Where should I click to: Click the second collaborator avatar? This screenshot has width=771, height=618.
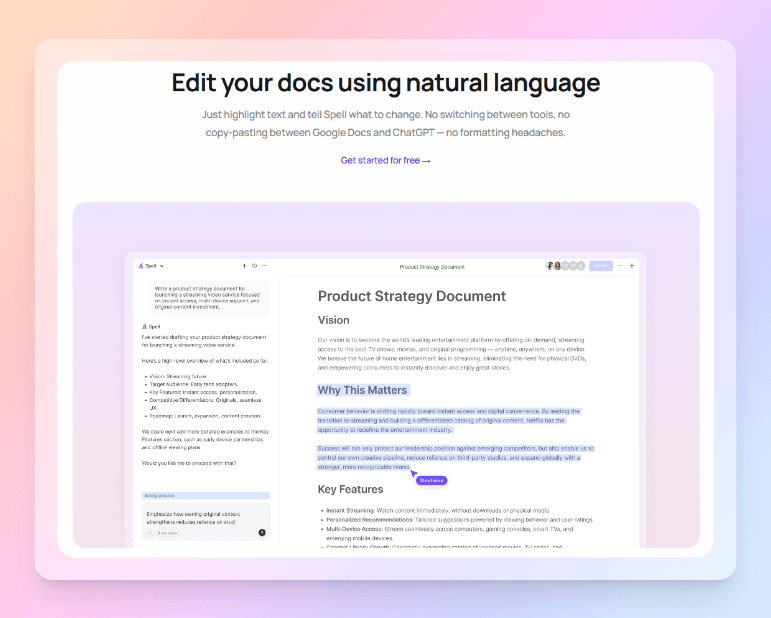coord(557,266)
